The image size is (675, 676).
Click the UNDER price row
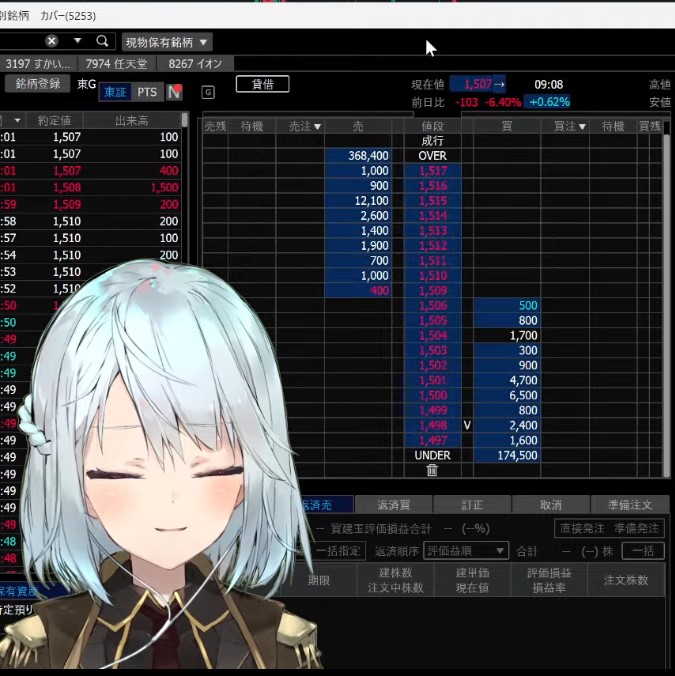[432, 456]
